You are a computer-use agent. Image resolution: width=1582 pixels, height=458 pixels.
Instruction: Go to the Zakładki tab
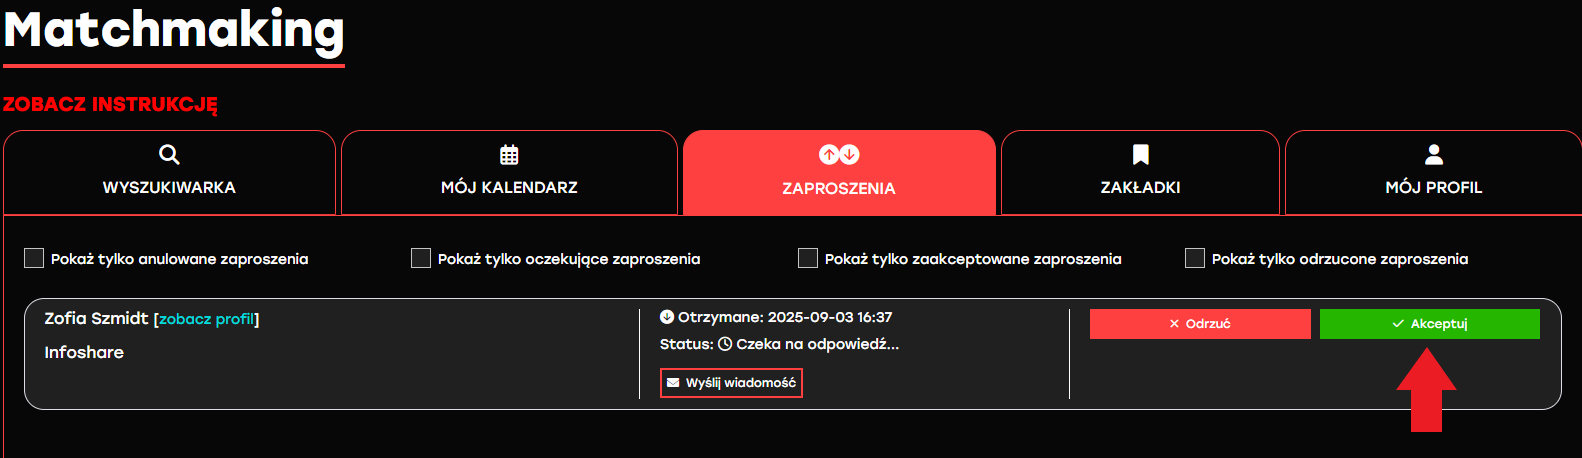[x=1140, y=186]
